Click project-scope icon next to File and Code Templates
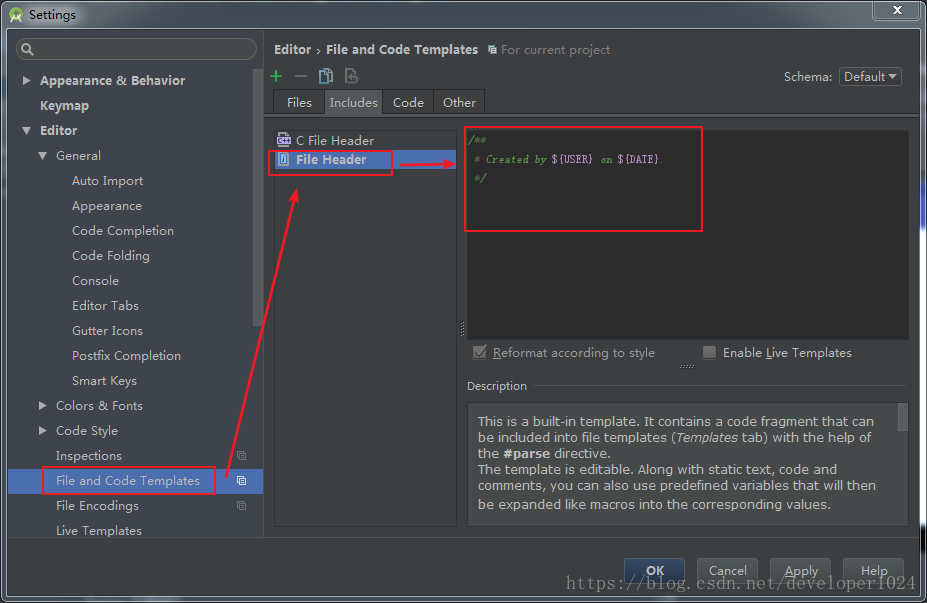Viewport: 927px width, 603px height. point(241,481)
